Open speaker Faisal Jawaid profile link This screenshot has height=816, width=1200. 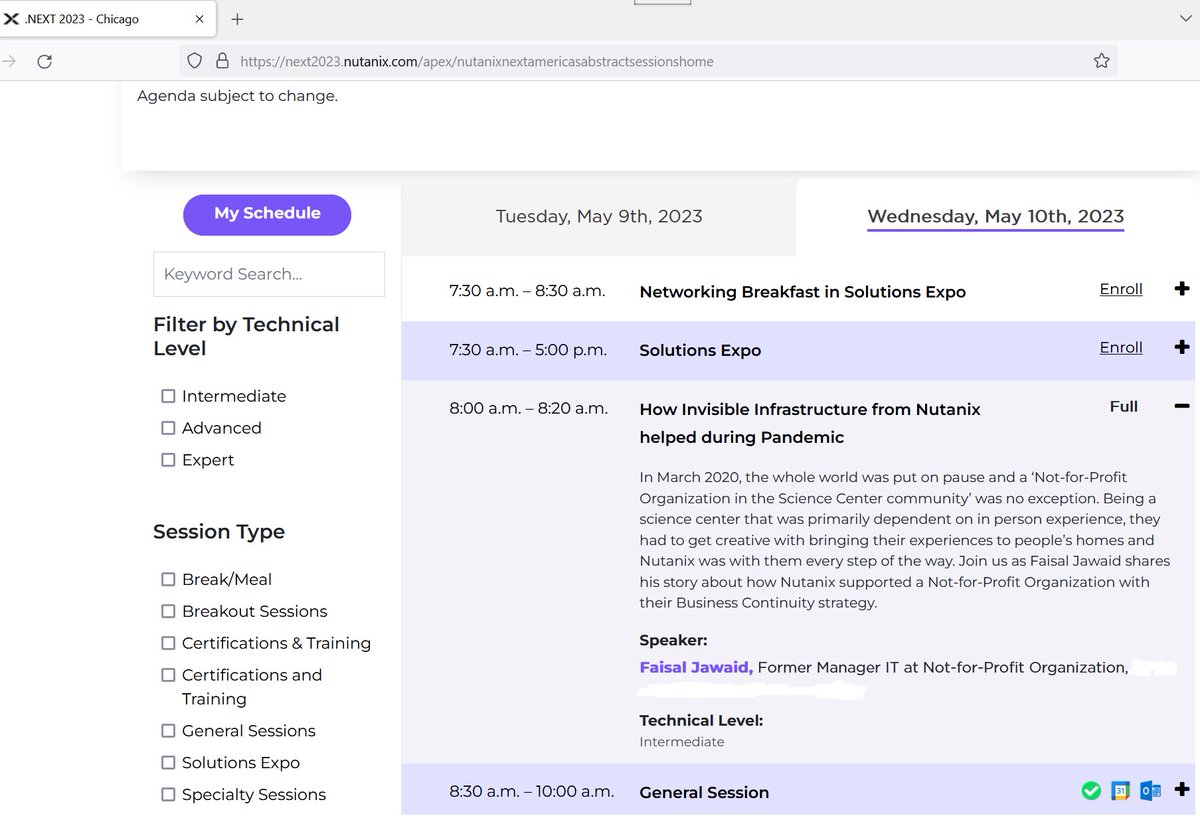coord(696,667)
